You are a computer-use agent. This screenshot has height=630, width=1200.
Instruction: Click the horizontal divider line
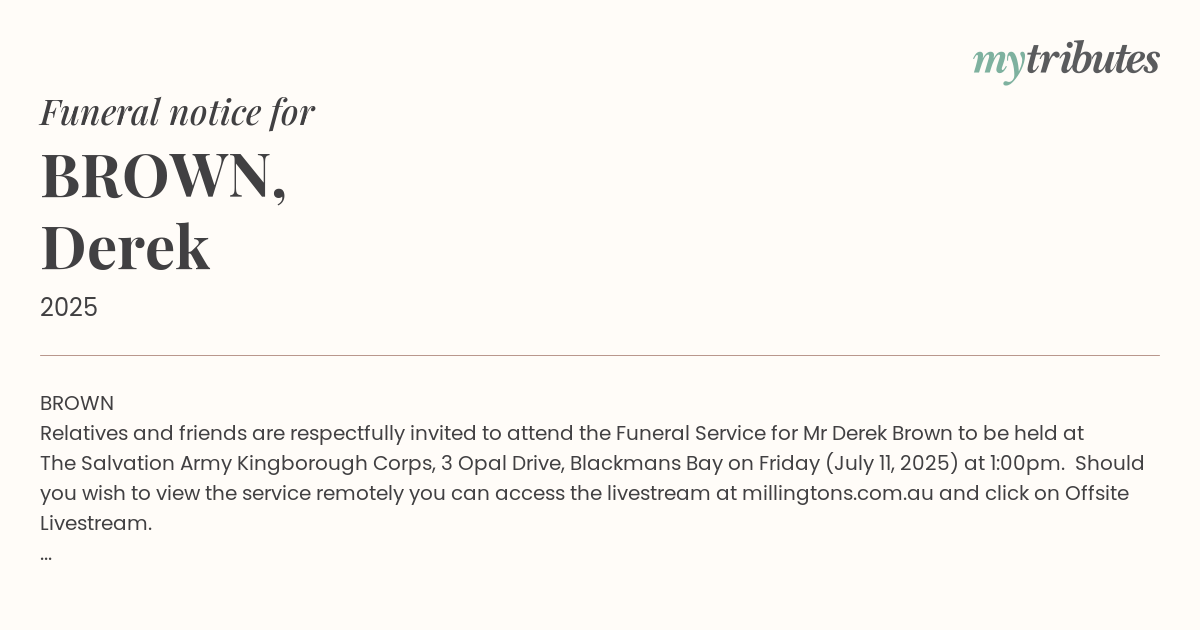600,355
